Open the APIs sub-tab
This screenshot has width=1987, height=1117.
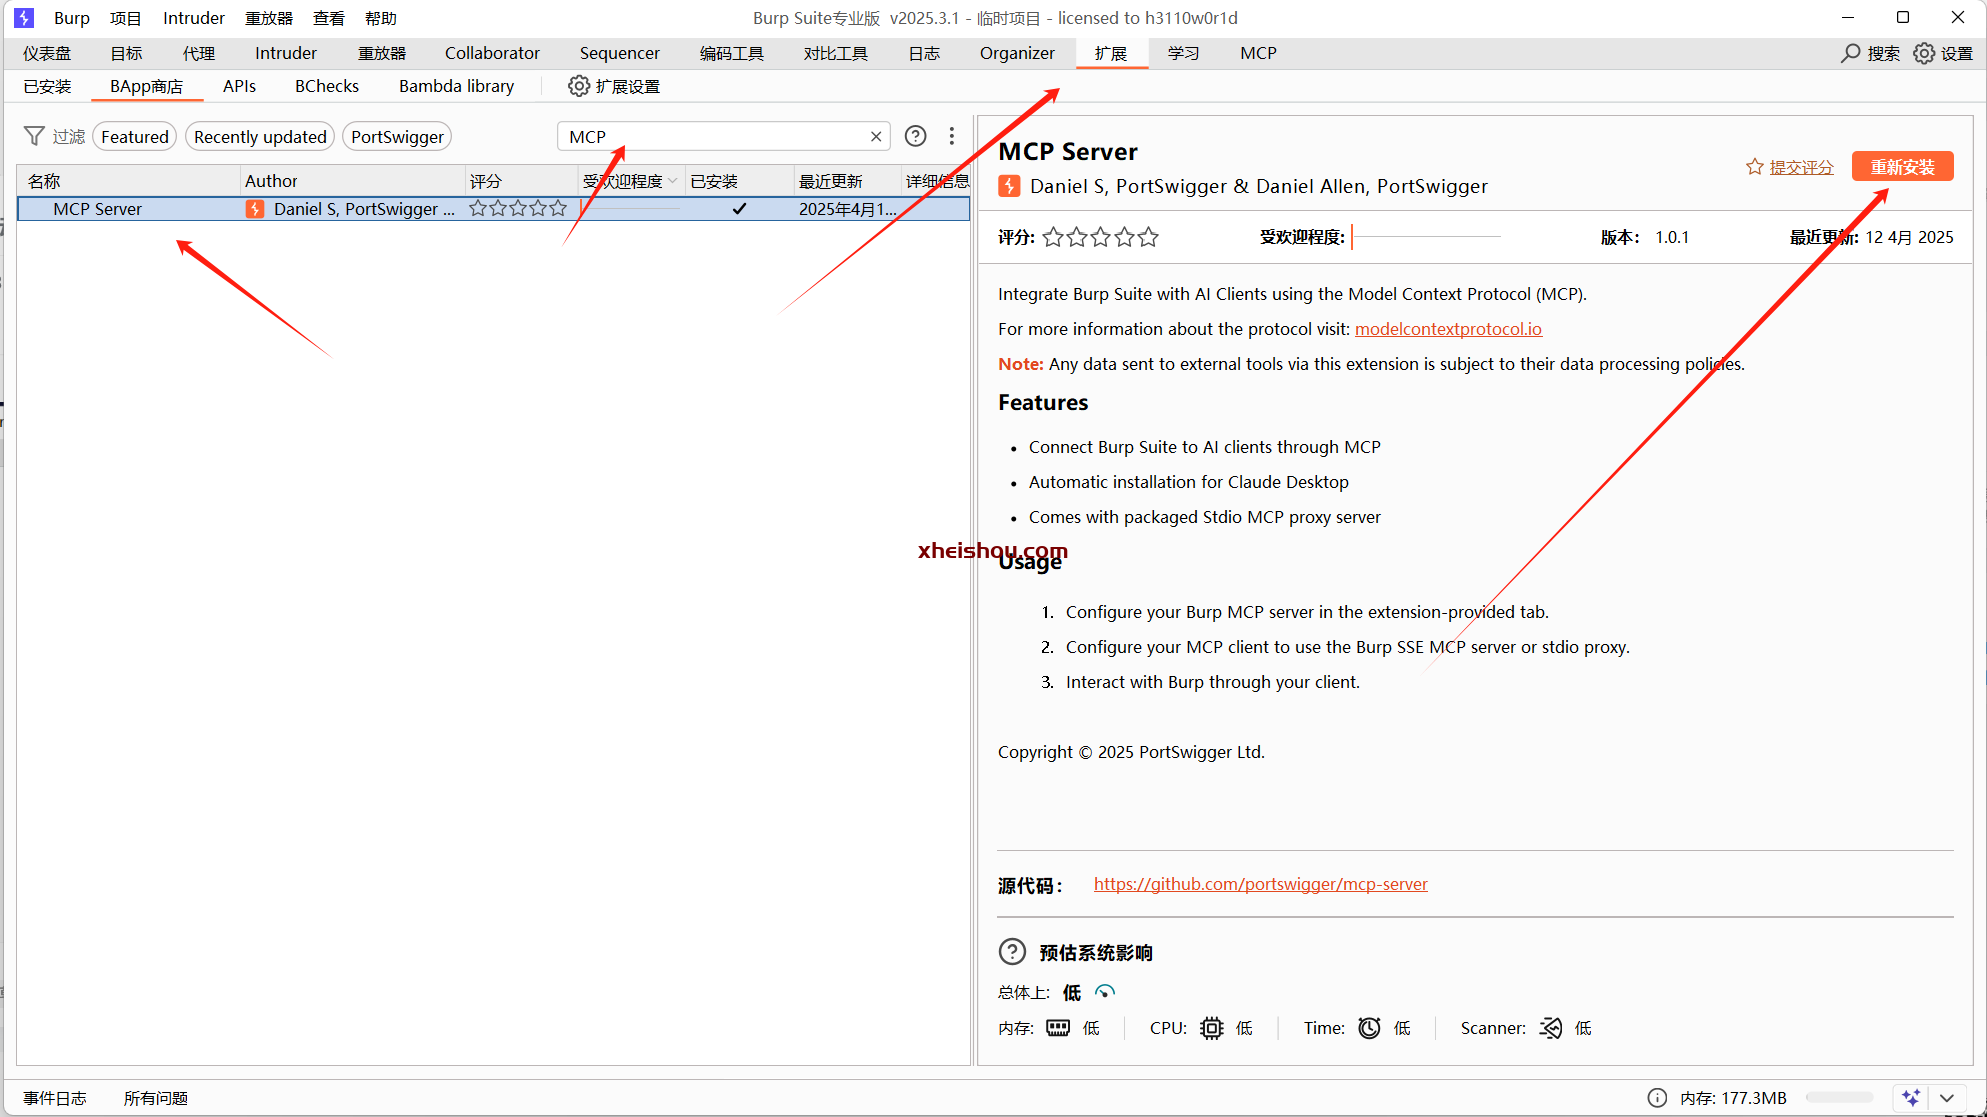click(x=239, y=86)
